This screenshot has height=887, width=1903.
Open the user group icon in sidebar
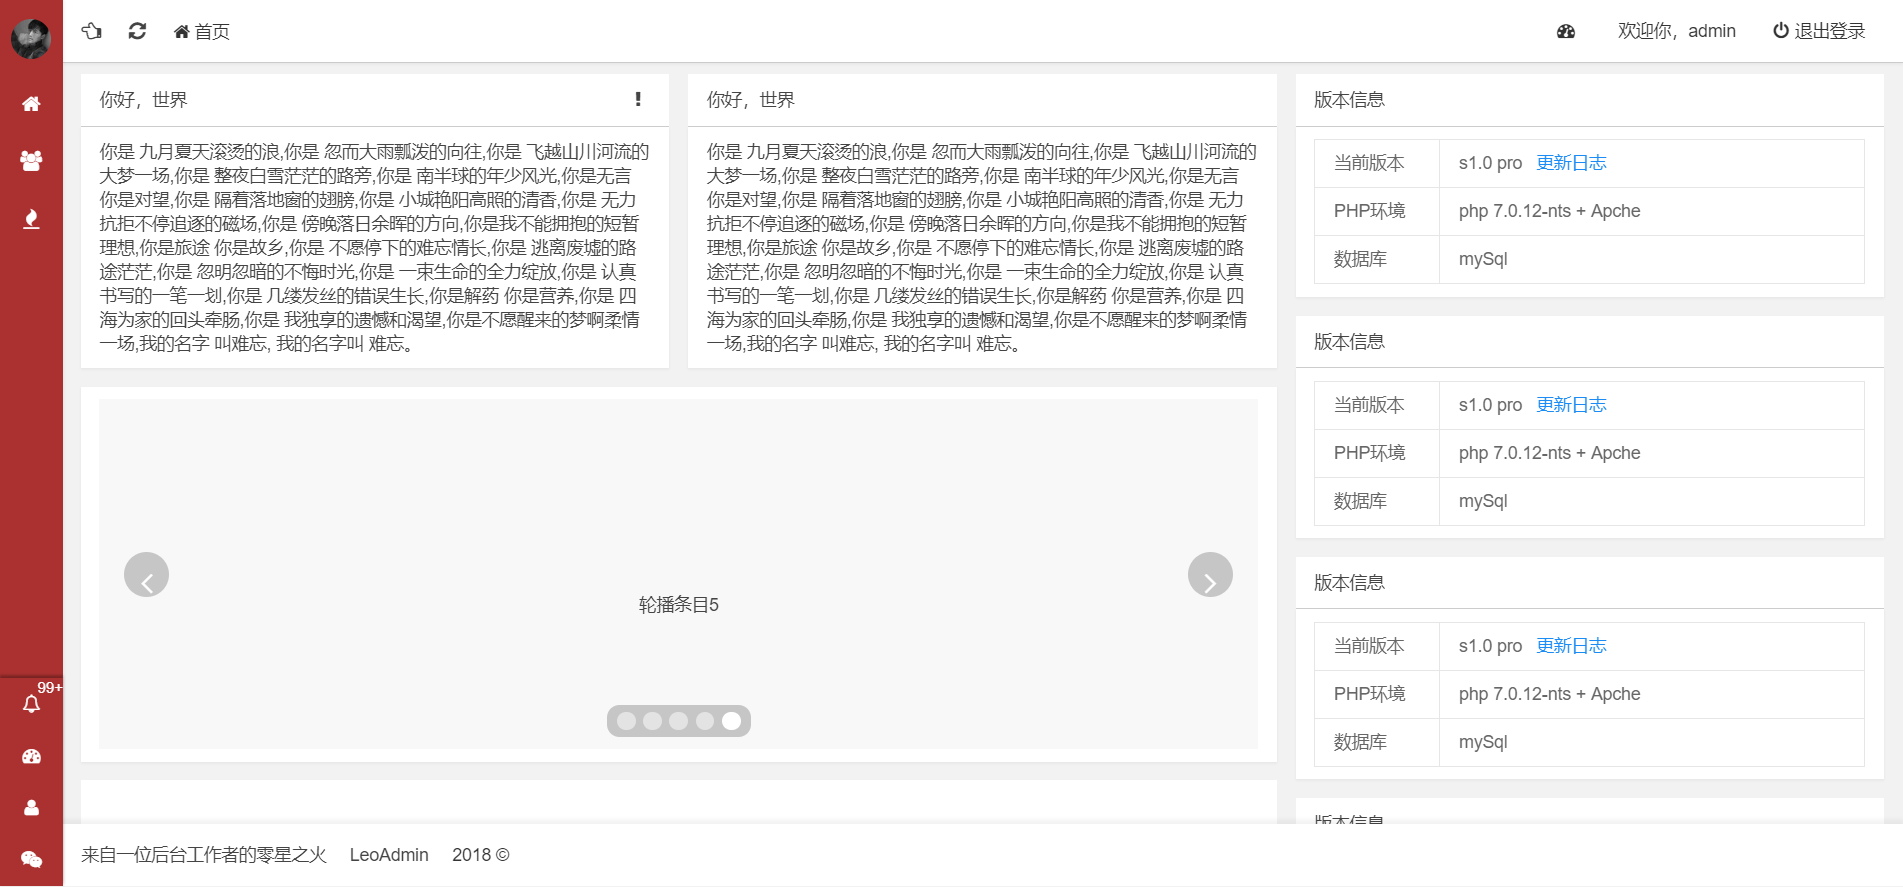(31, 160)
